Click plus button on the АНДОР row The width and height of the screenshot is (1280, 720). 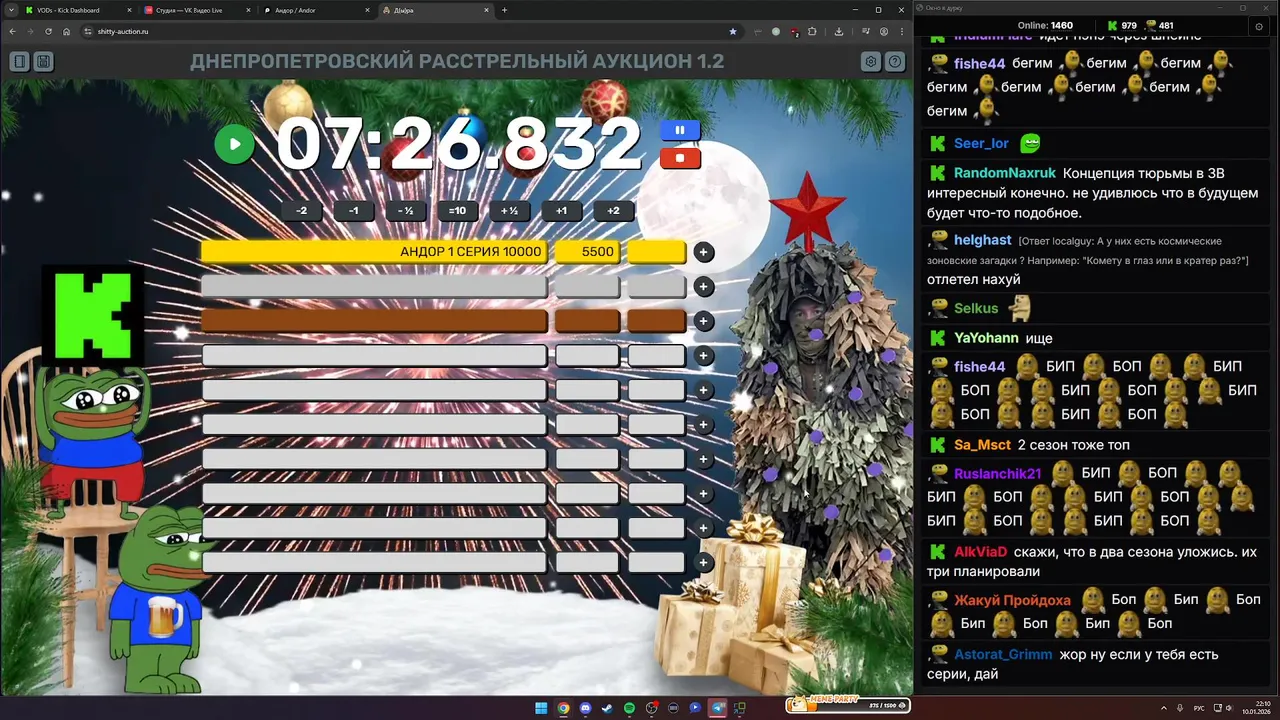tap(704, 252)
